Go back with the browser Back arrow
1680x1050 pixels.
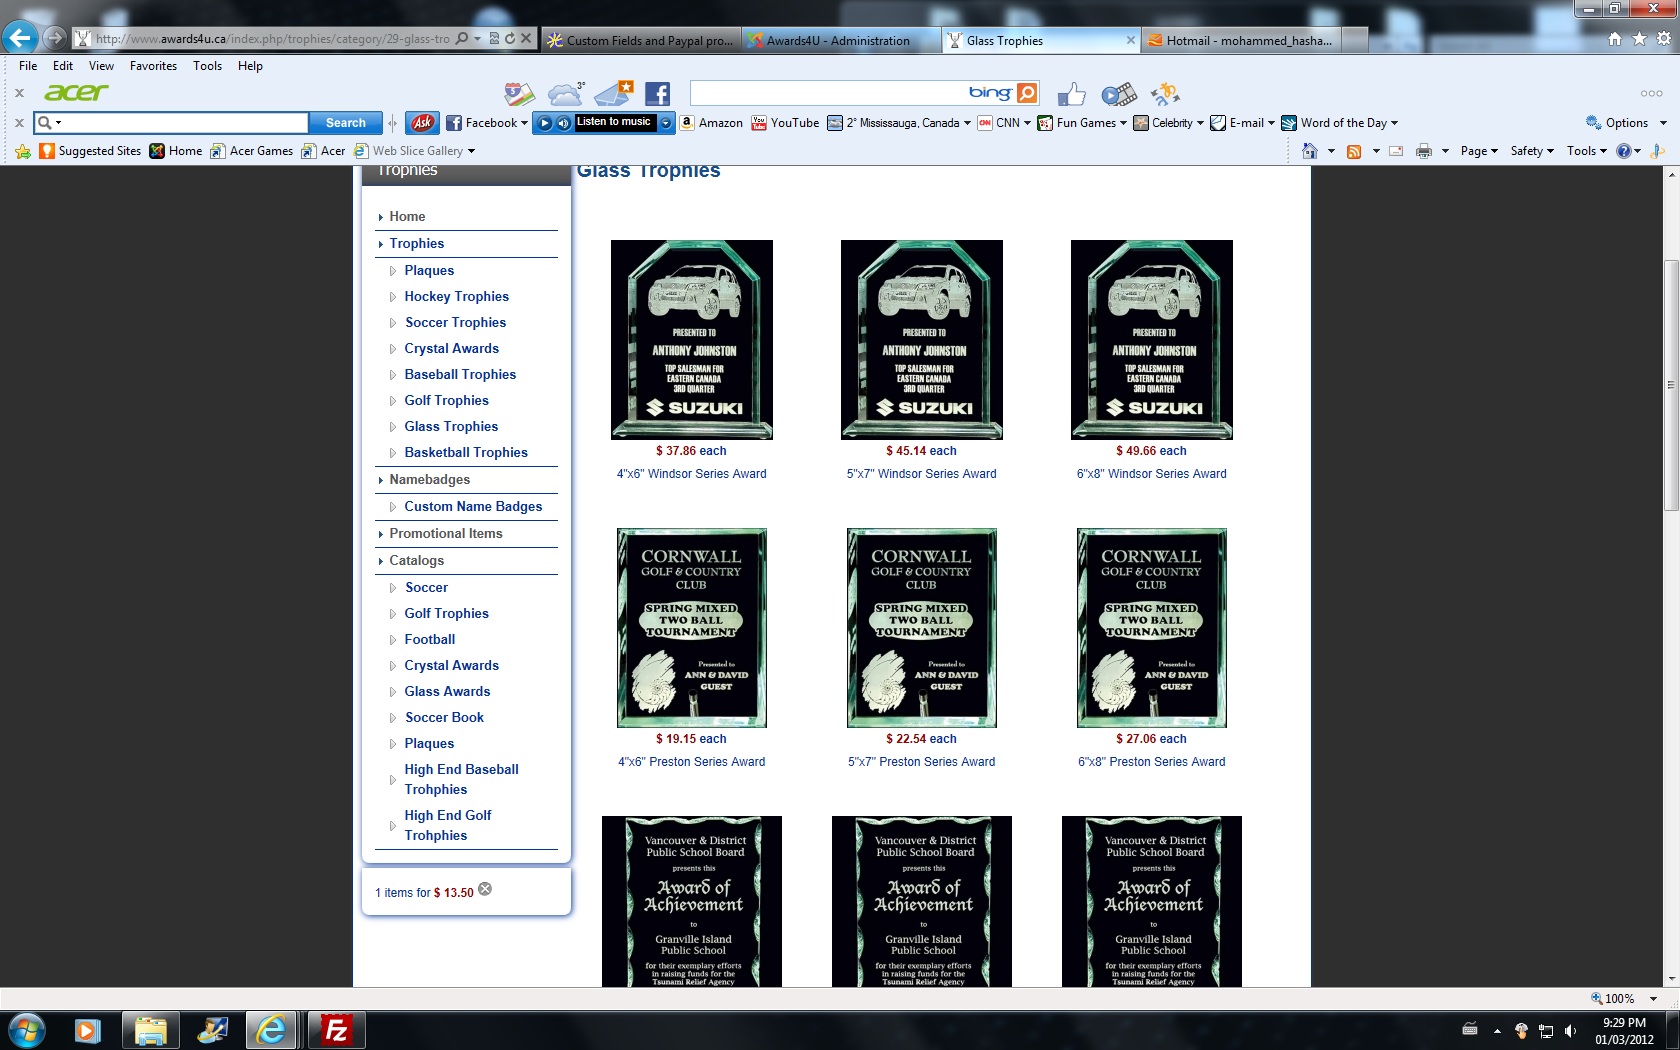[x=20, y=38]
